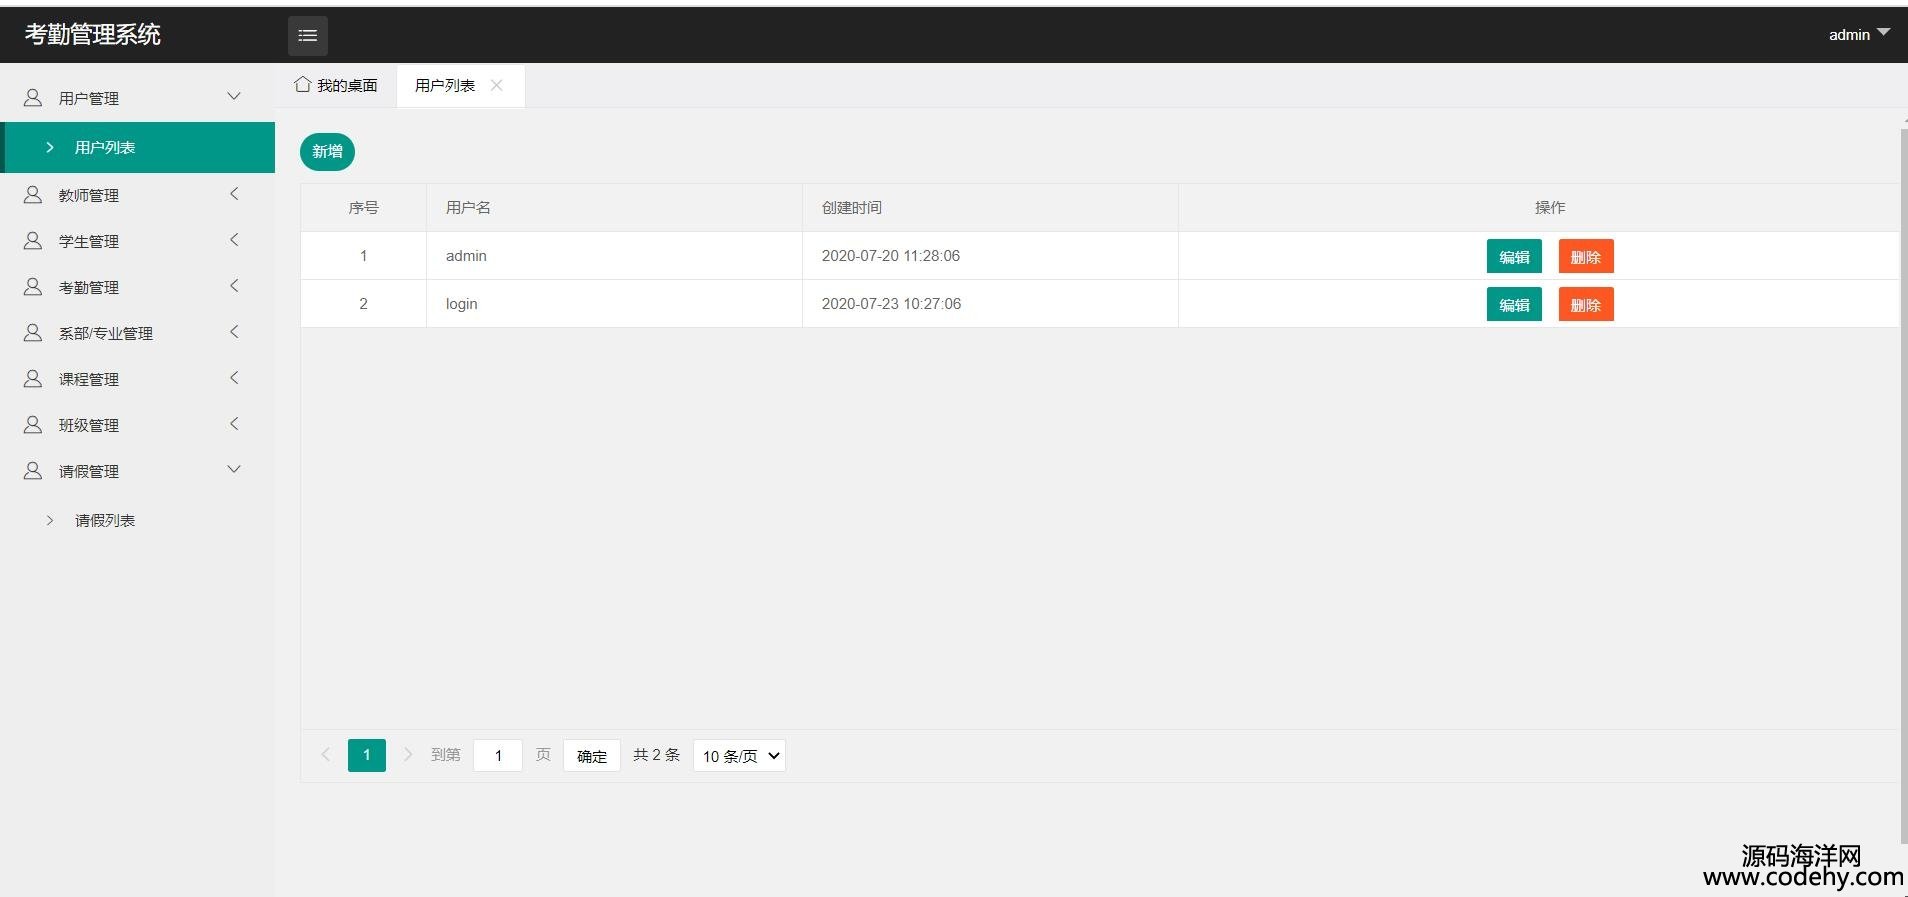Click the 序号 column header
Image resolution: width=1908 pixels, height=897 pixels.
[x=363, y=207]
